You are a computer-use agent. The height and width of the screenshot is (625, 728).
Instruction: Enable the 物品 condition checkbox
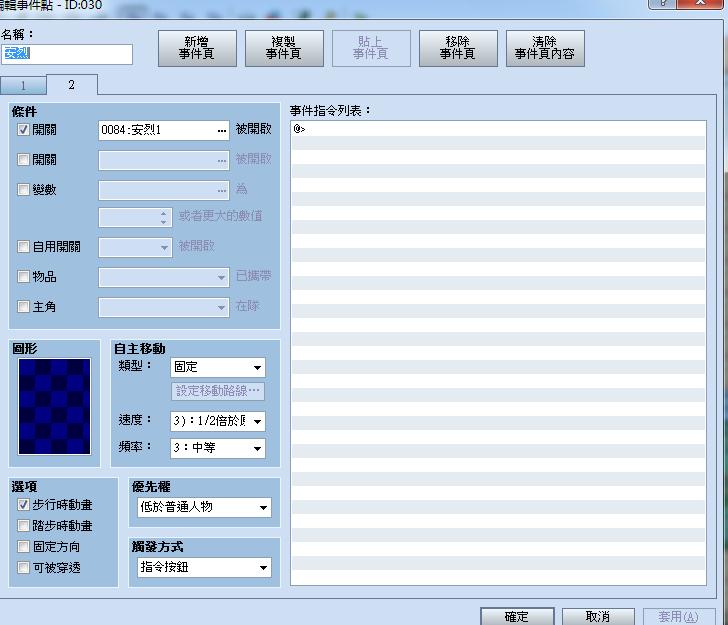click(x=23, y=277)
